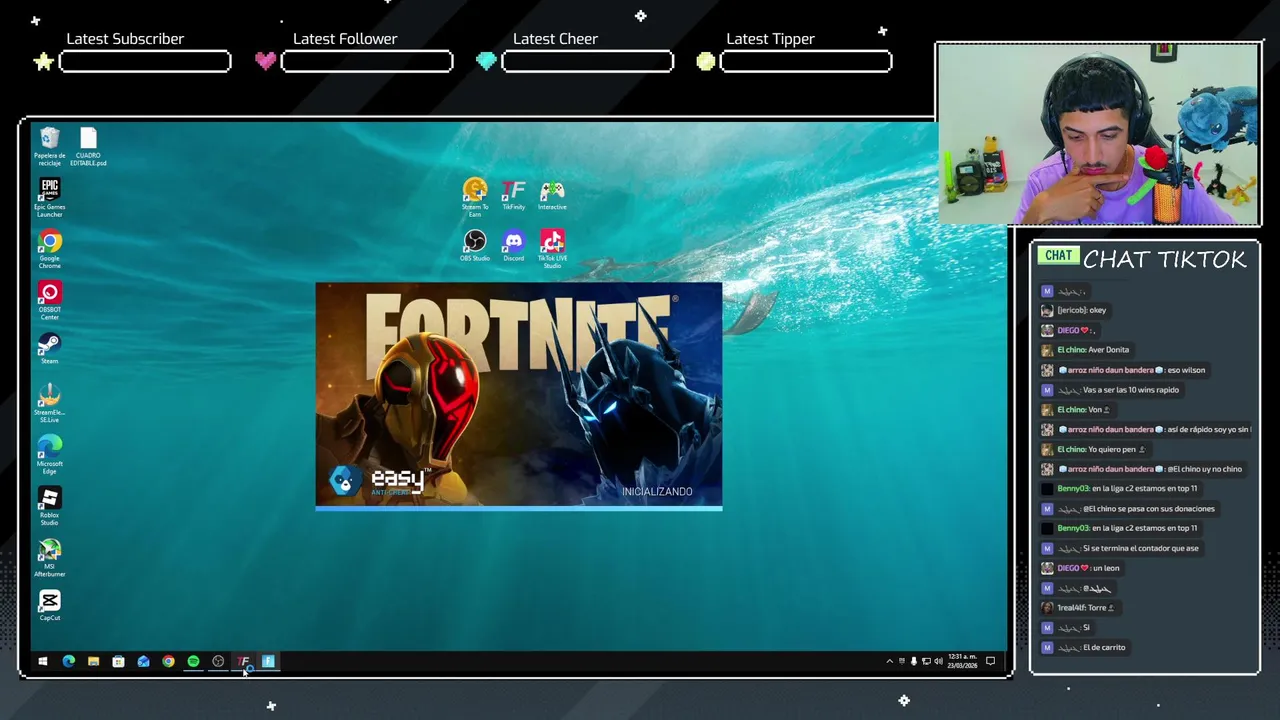Viewport: 1280px width, 720px height.
Task: Click chat message 'Yo quiero pen'
Action: (x=1112, y=449)
